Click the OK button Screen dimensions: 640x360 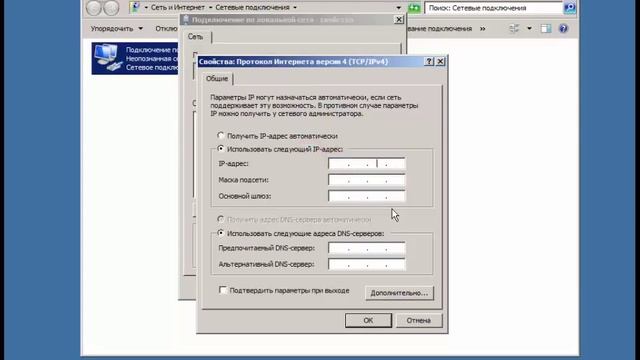368,320
